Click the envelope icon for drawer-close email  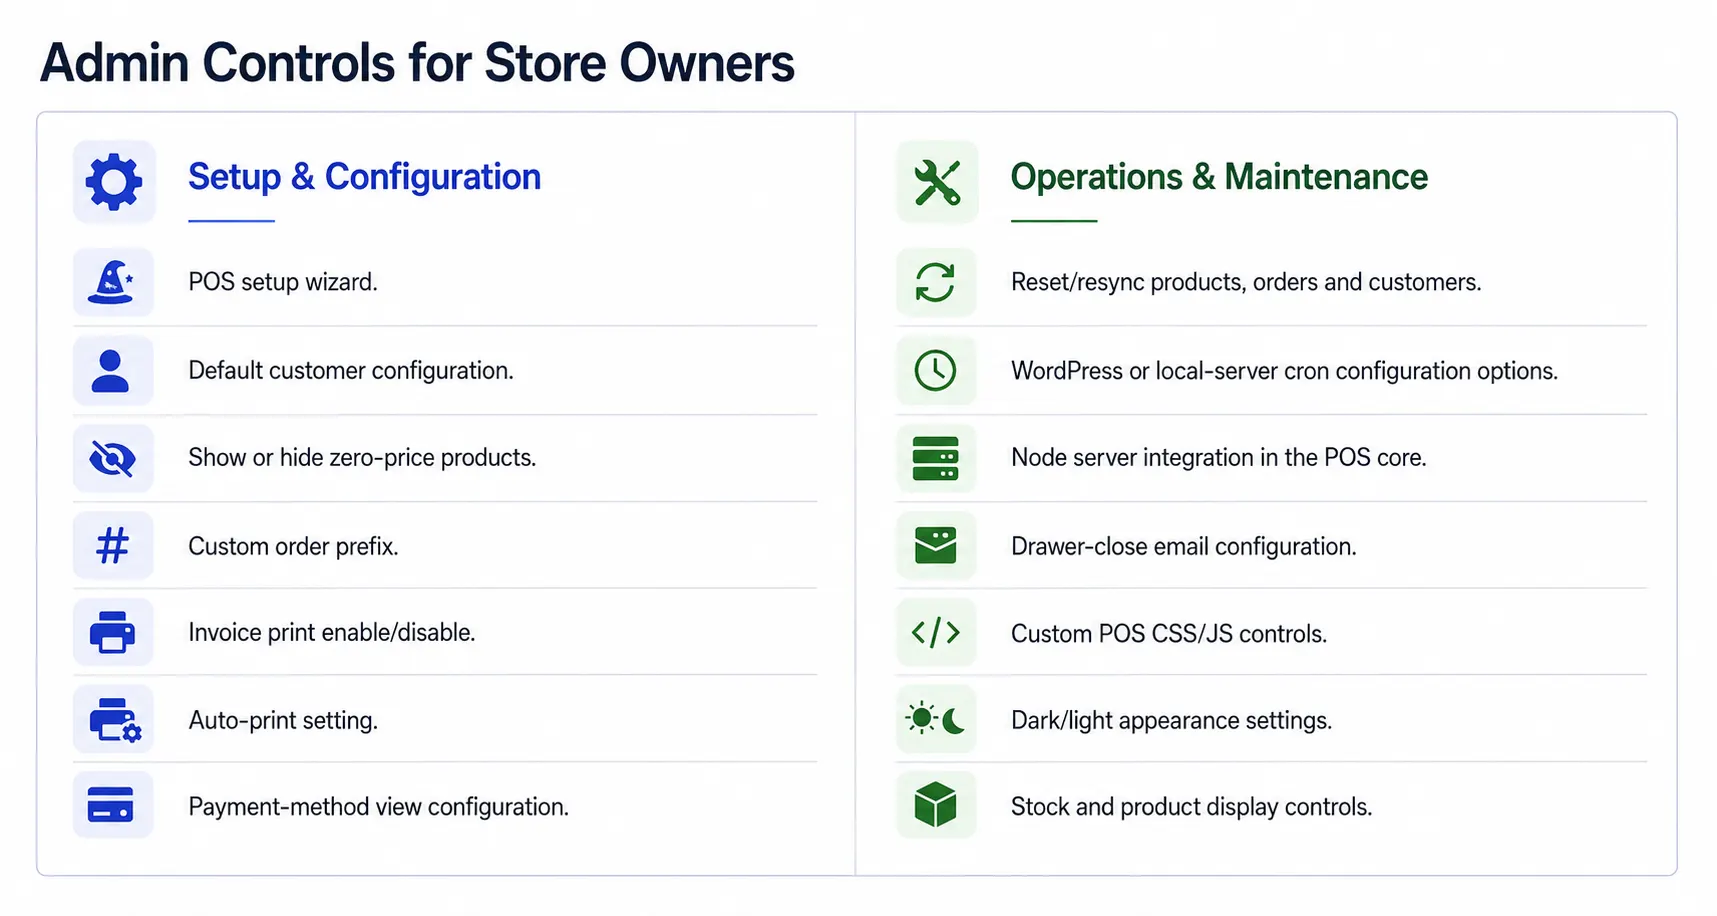click(x=936, y=546)
